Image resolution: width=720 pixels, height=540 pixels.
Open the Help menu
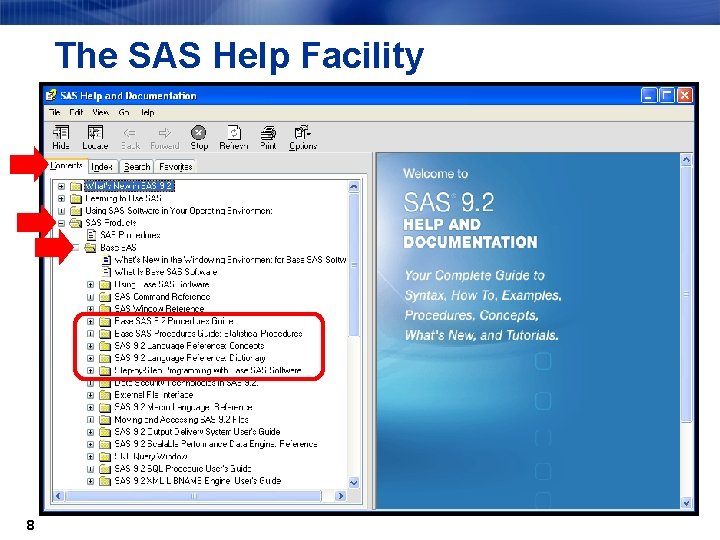pos(147,112)
